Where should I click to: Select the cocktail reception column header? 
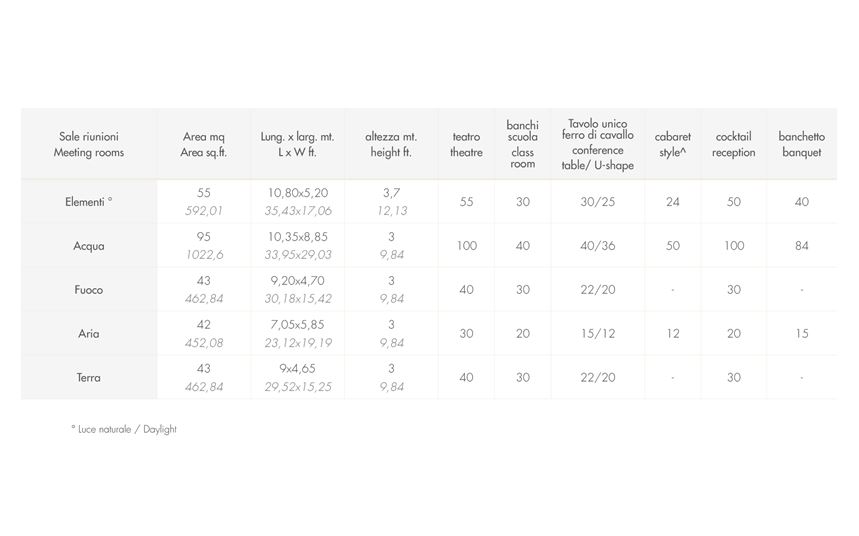point(734,144)
